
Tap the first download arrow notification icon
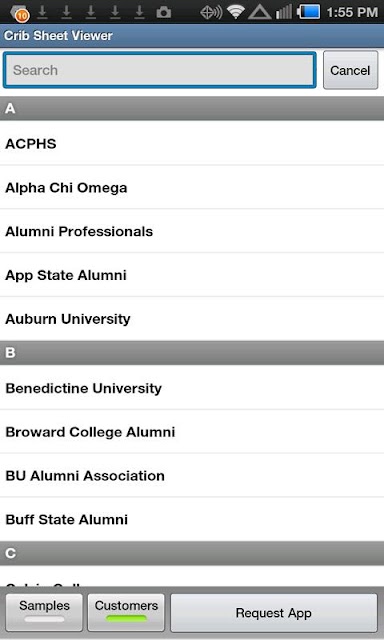click(x=42, y=12)
